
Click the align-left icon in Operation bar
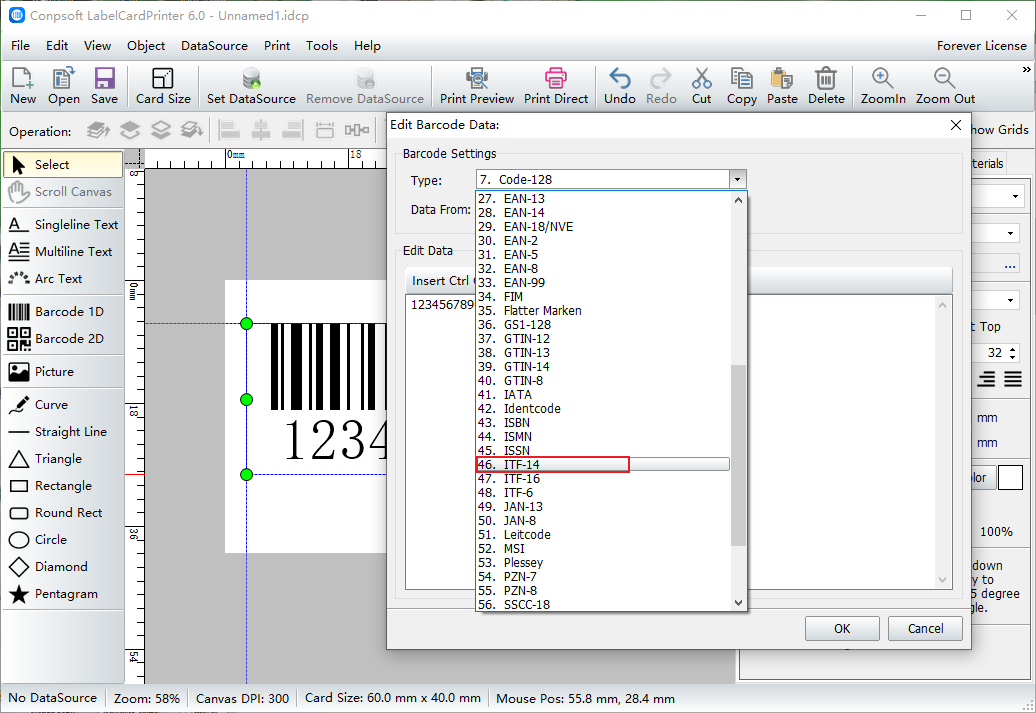pyautogui.click(x=229, y=130)
